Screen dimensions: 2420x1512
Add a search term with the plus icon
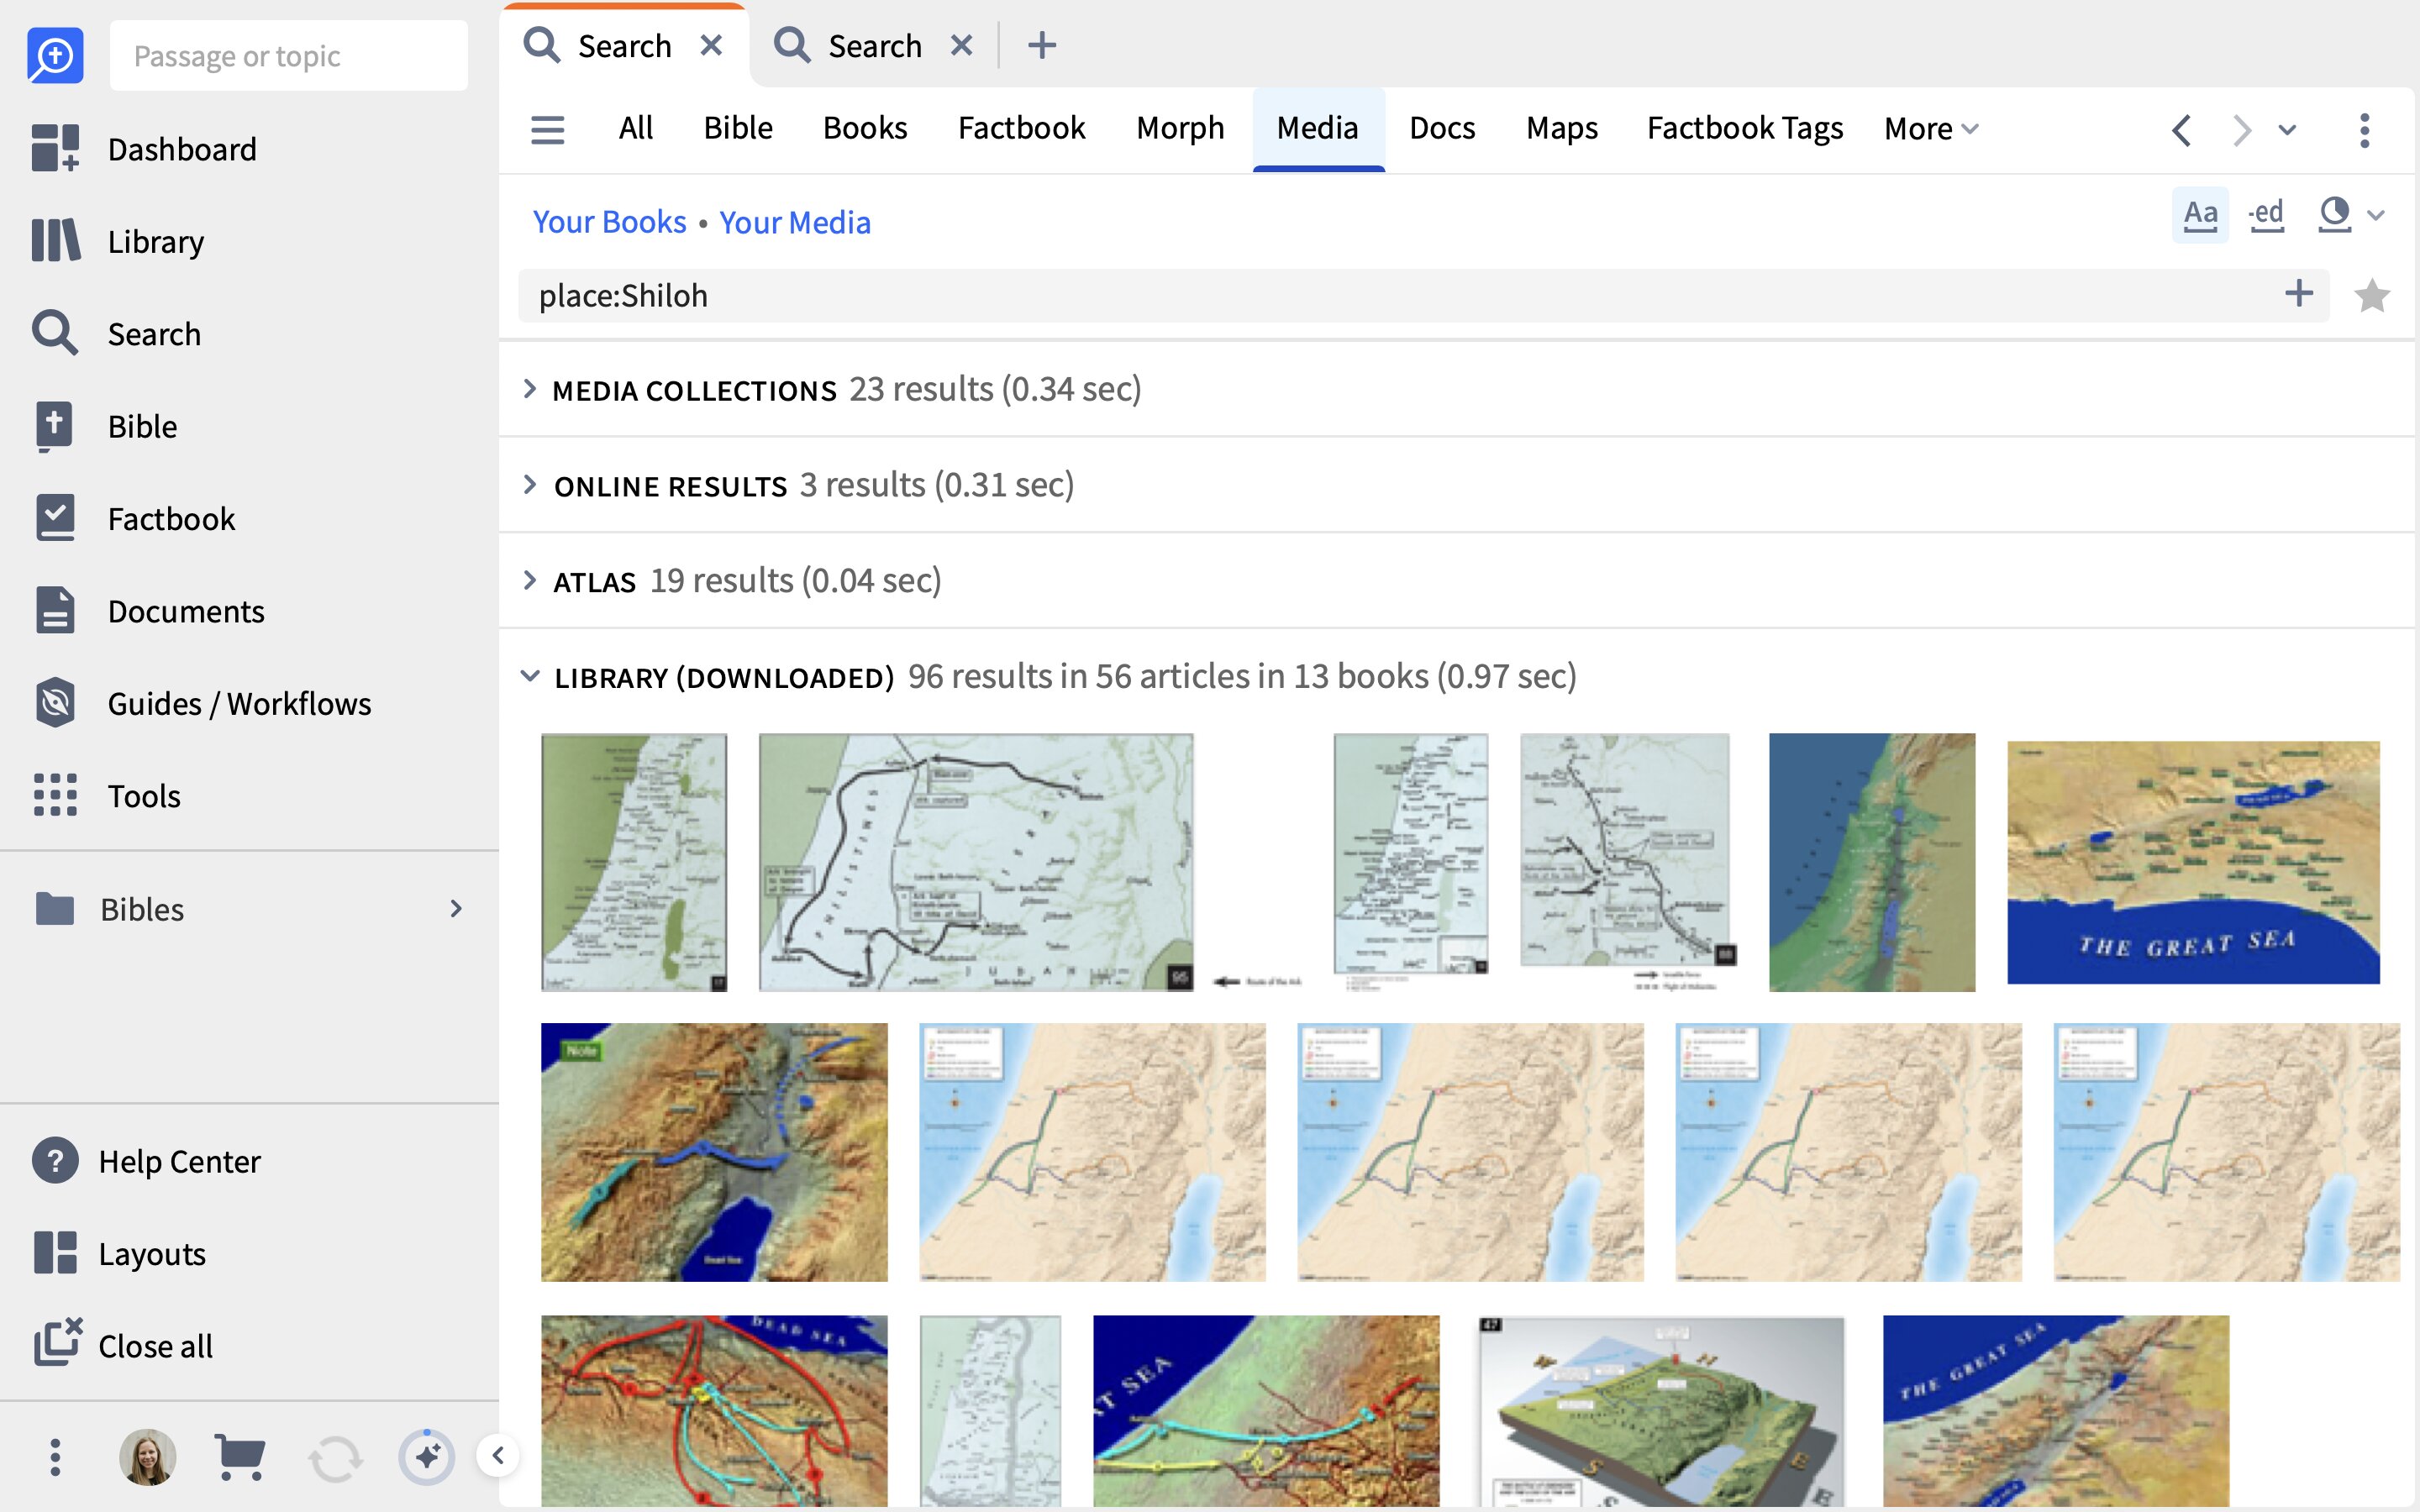pos(2299,293)
